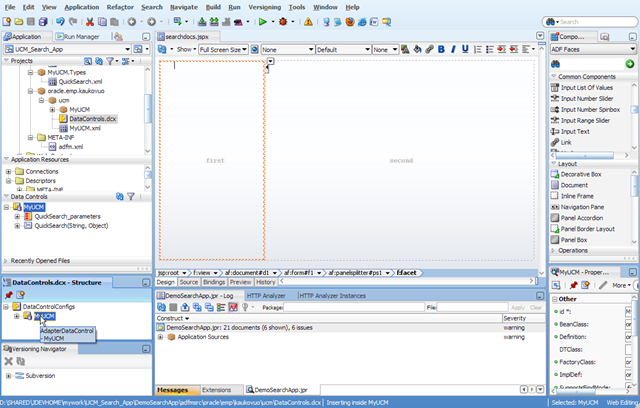Click the Data Controls filter funnel icon
Screen dimensions: 640x408
[131, 197]
